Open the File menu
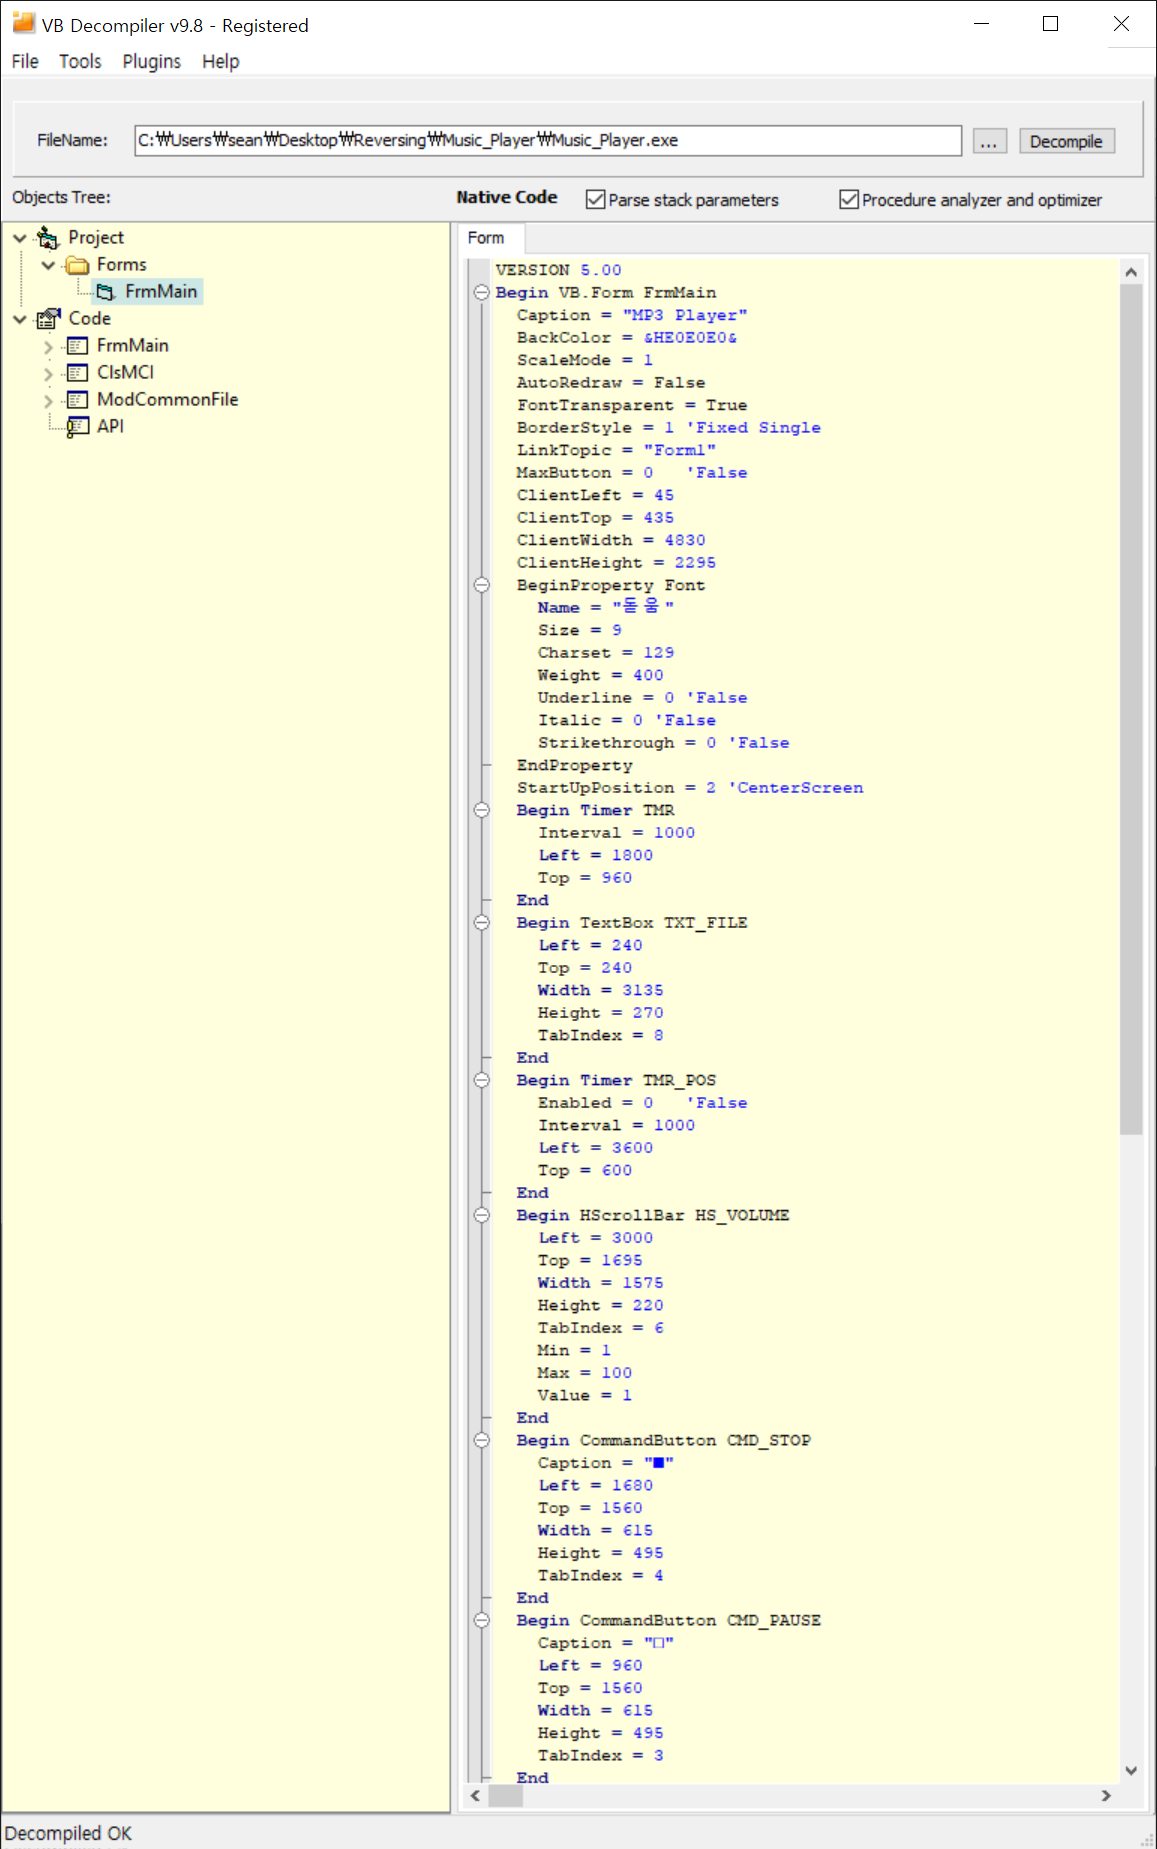1157x1849 pixels. 25,61
